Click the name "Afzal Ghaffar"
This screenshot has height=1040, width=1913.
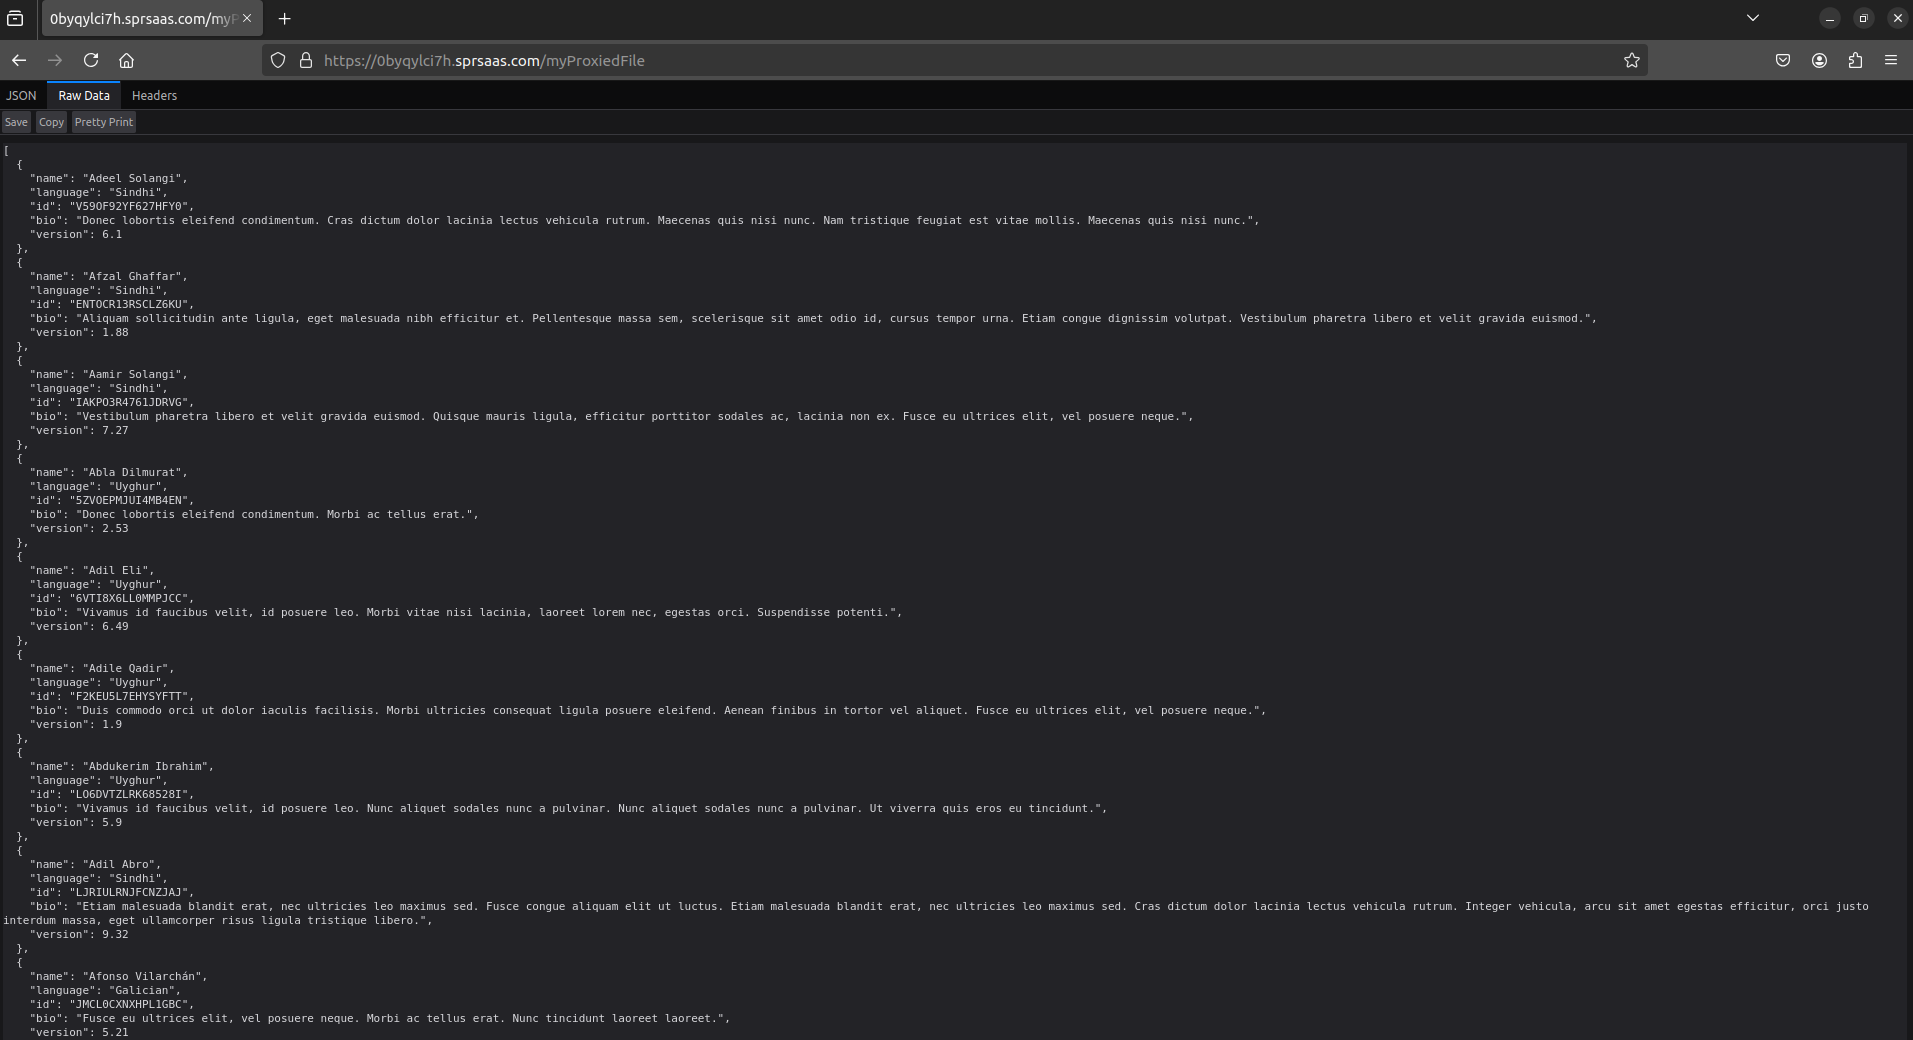(135, 276)
